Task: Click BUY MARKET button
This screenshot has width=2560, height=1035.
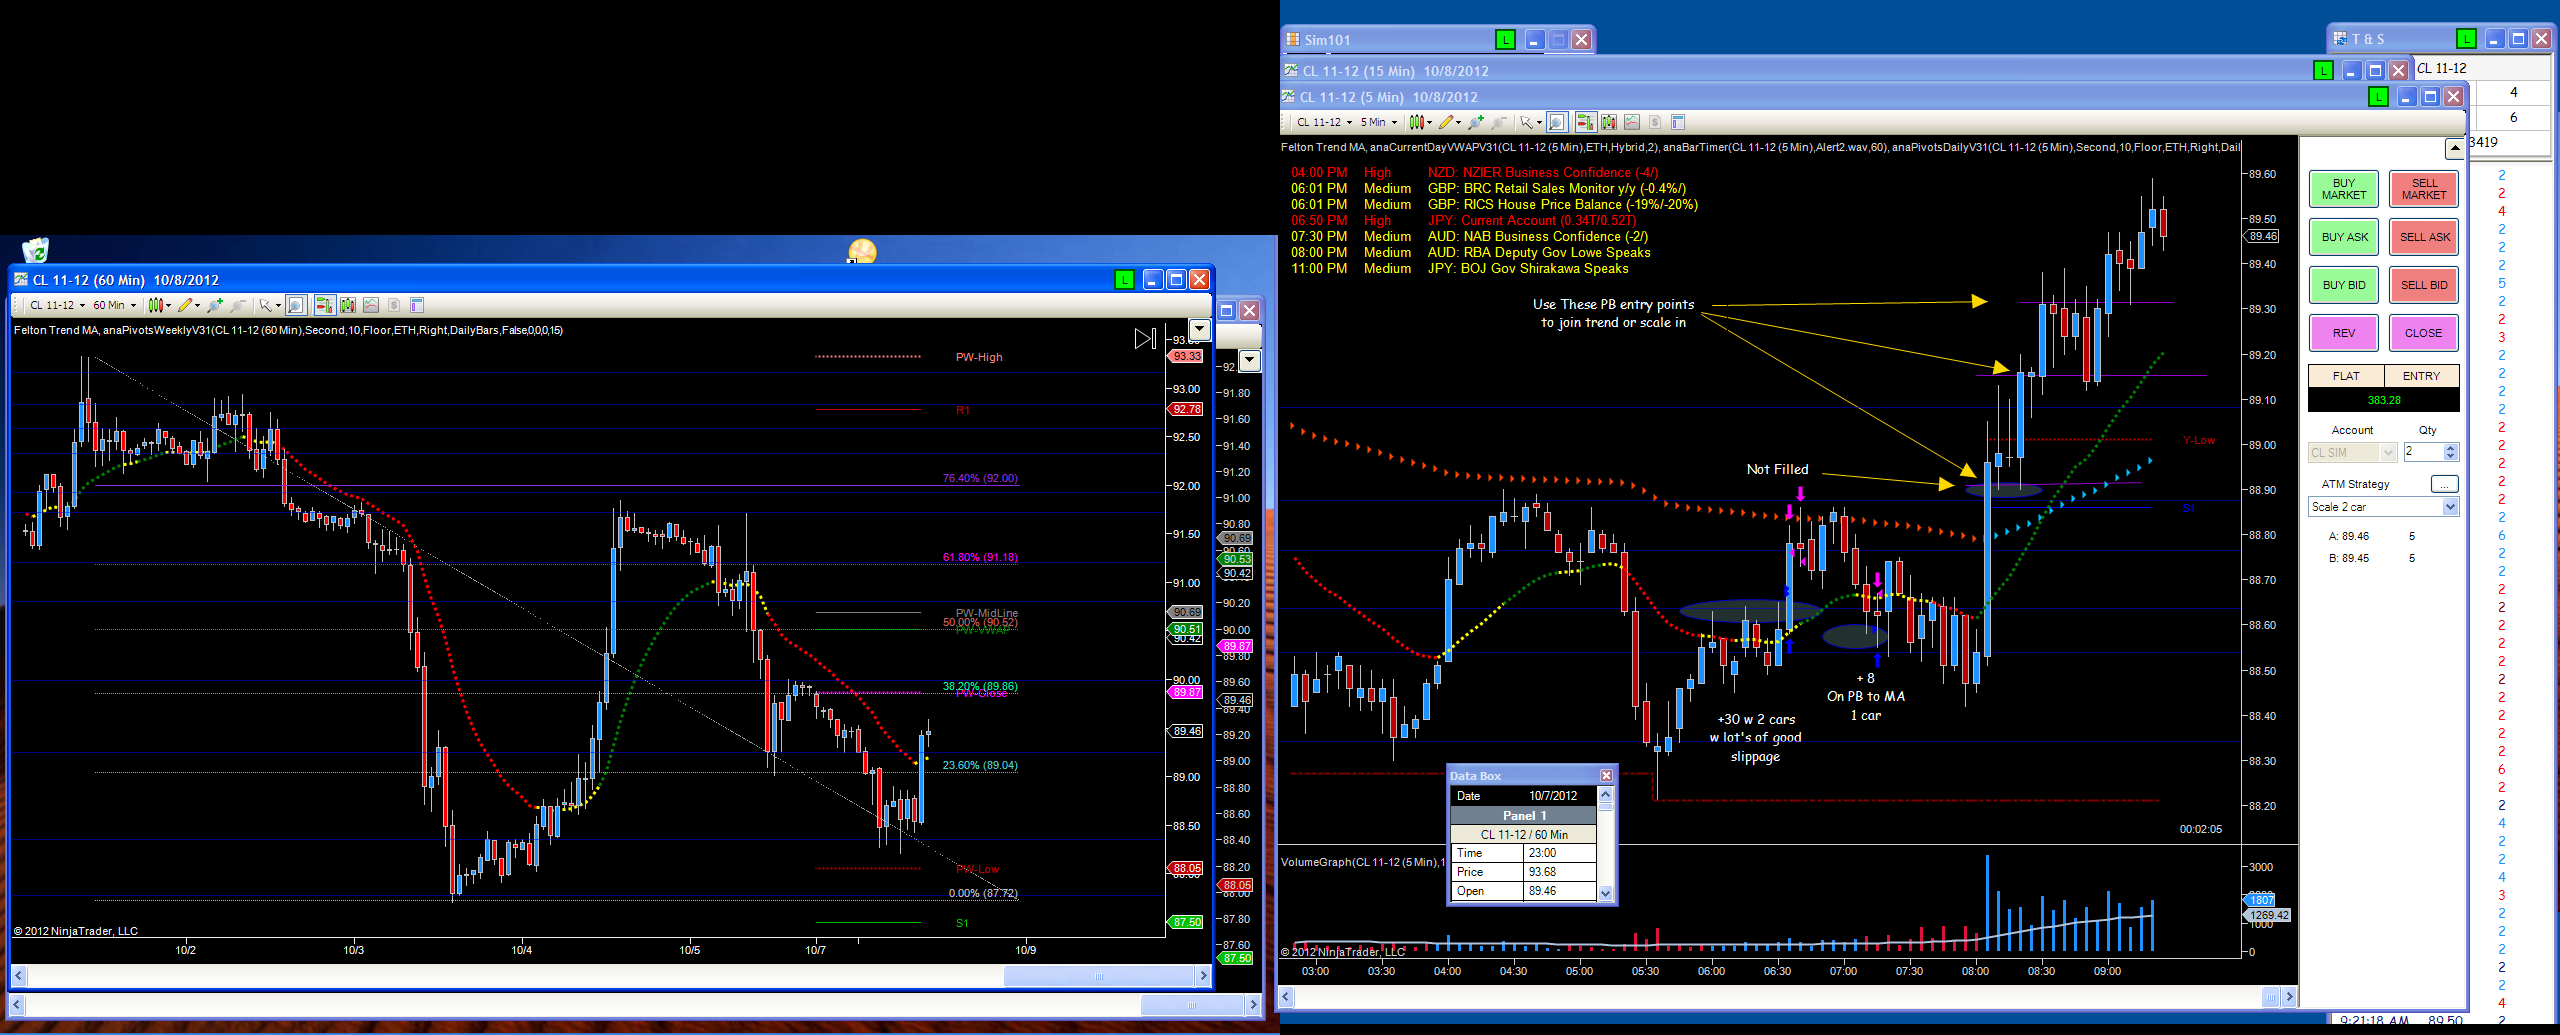Action: pos(2344,189)
